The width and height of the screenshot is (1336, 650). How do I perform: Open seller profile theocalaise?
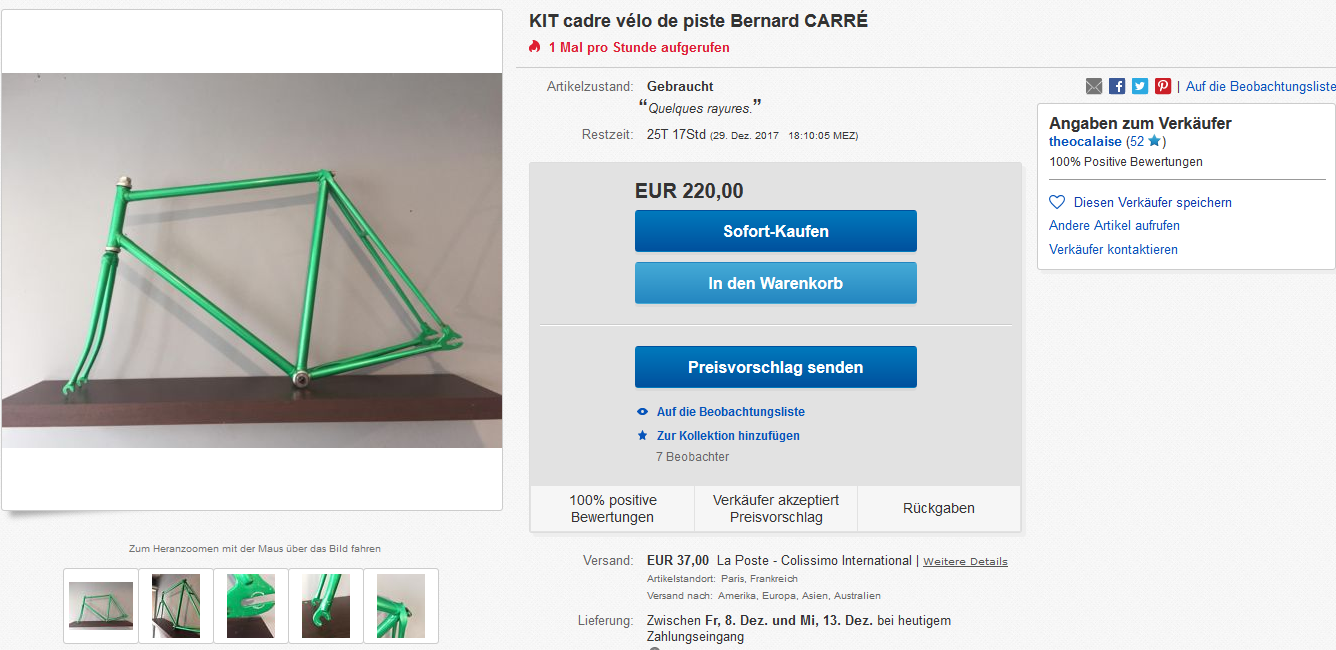click(x=1085, y=142)
